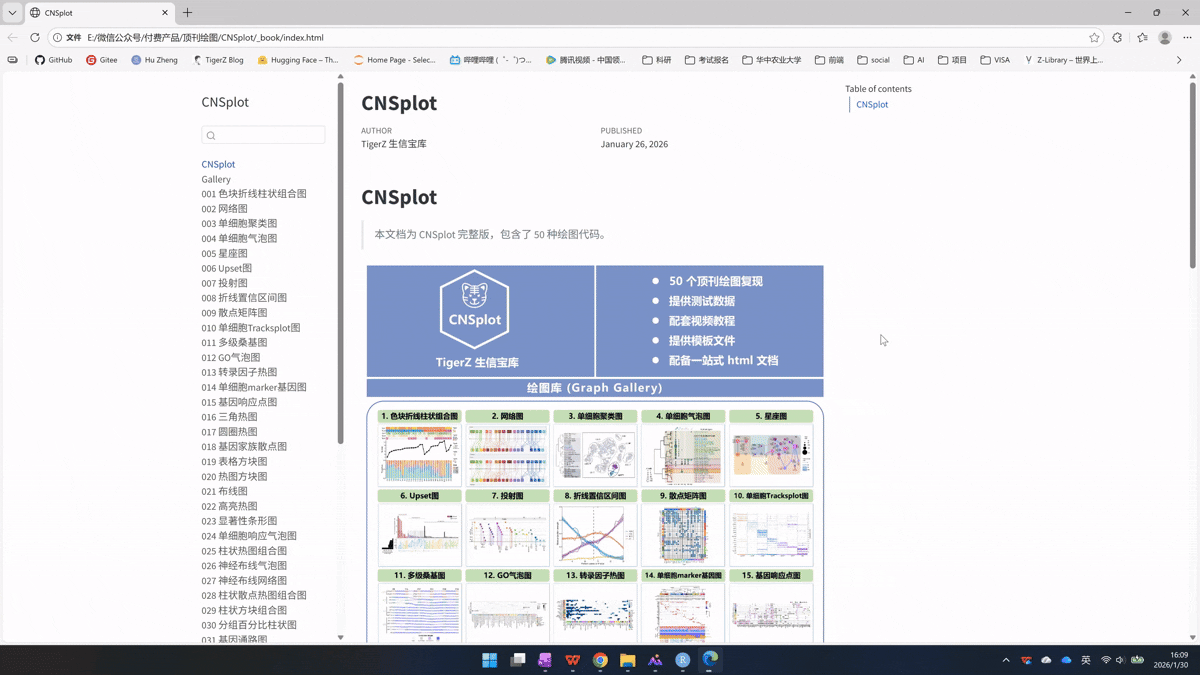Screen dimensions: 1200x675
Task: Open 006 Upset图 chapter
Action: 226,268
